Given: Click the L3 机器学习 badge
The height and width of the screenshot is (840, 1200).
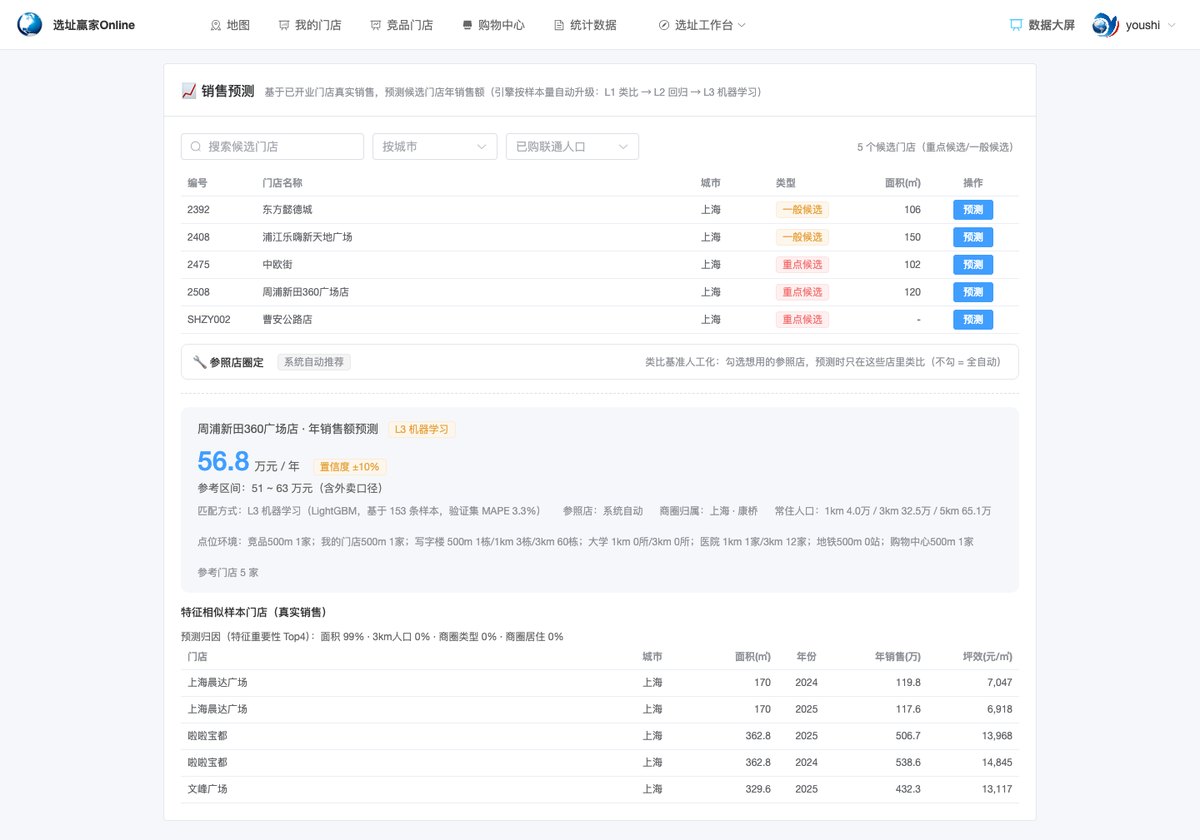Looking at the screenshot, I should [422, 429].
